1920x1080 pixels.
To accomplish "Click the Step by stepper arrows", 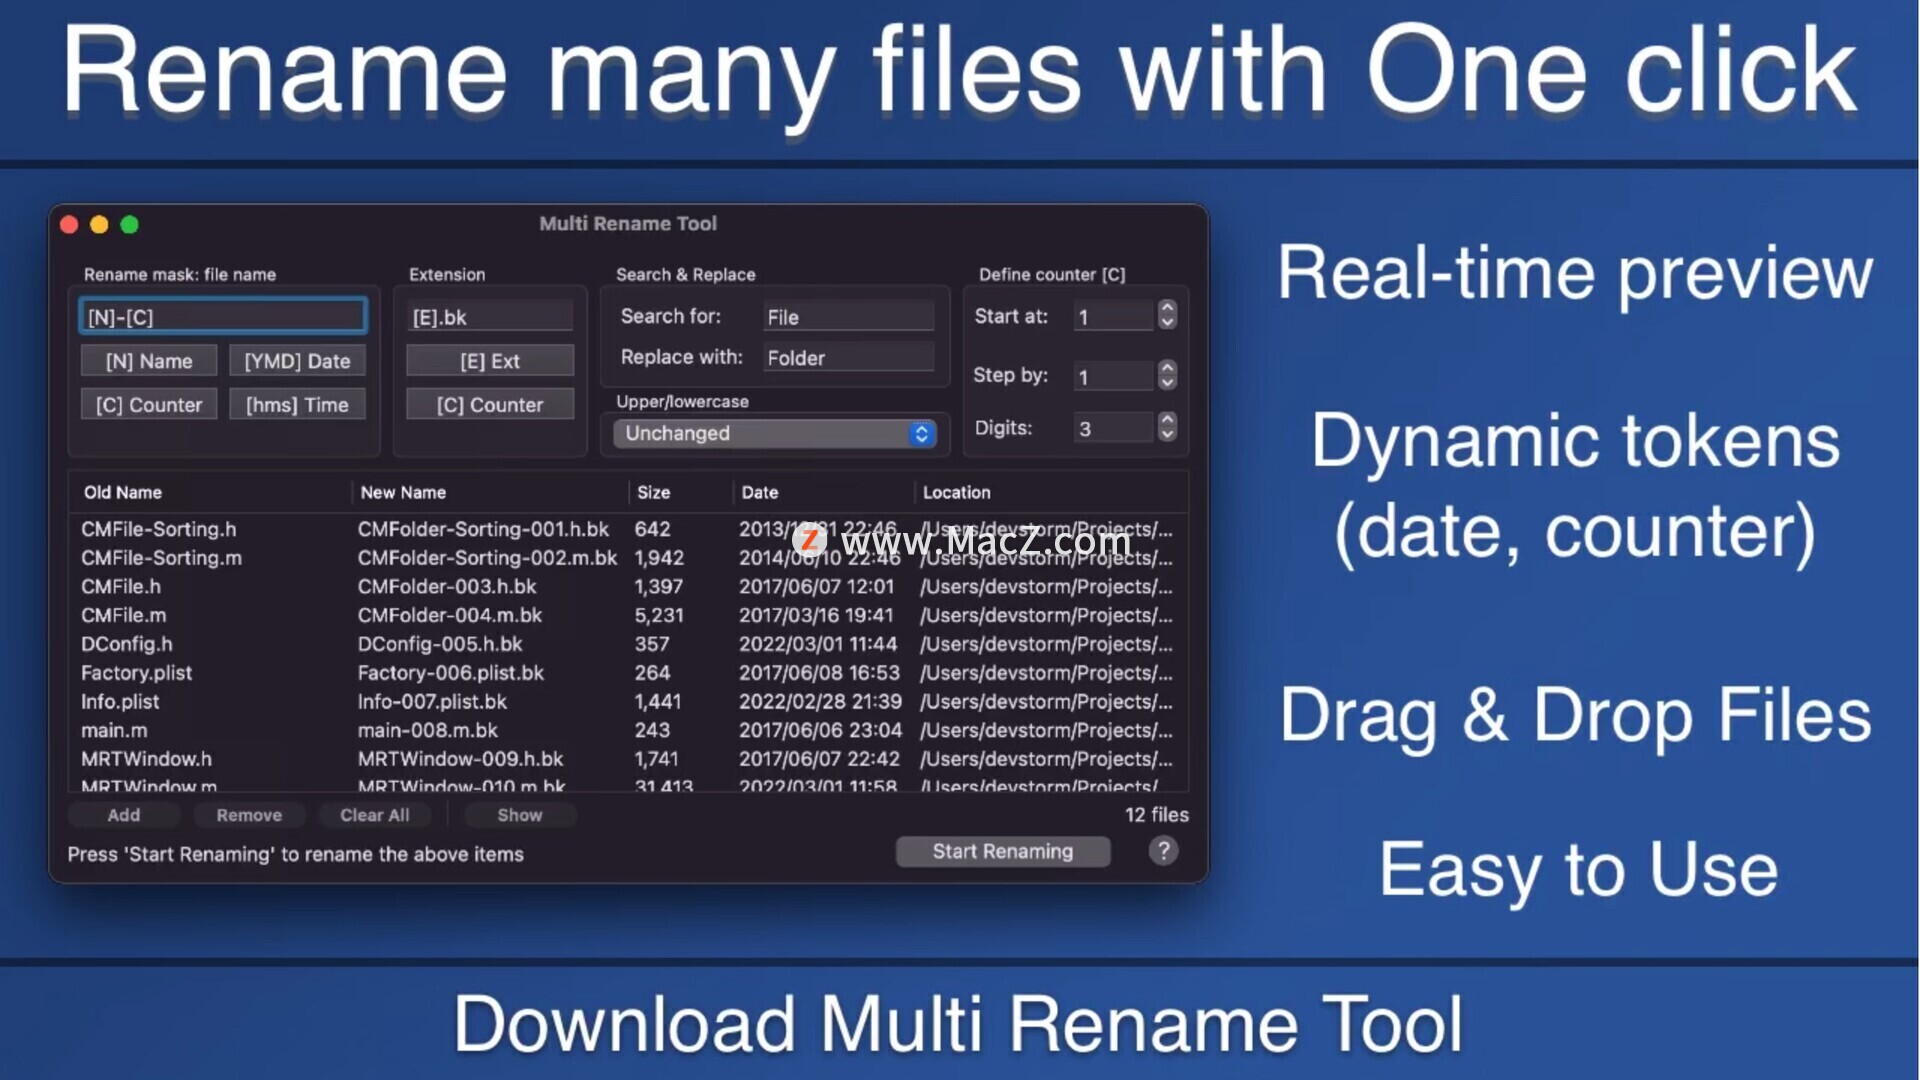I will point(1166,376).
